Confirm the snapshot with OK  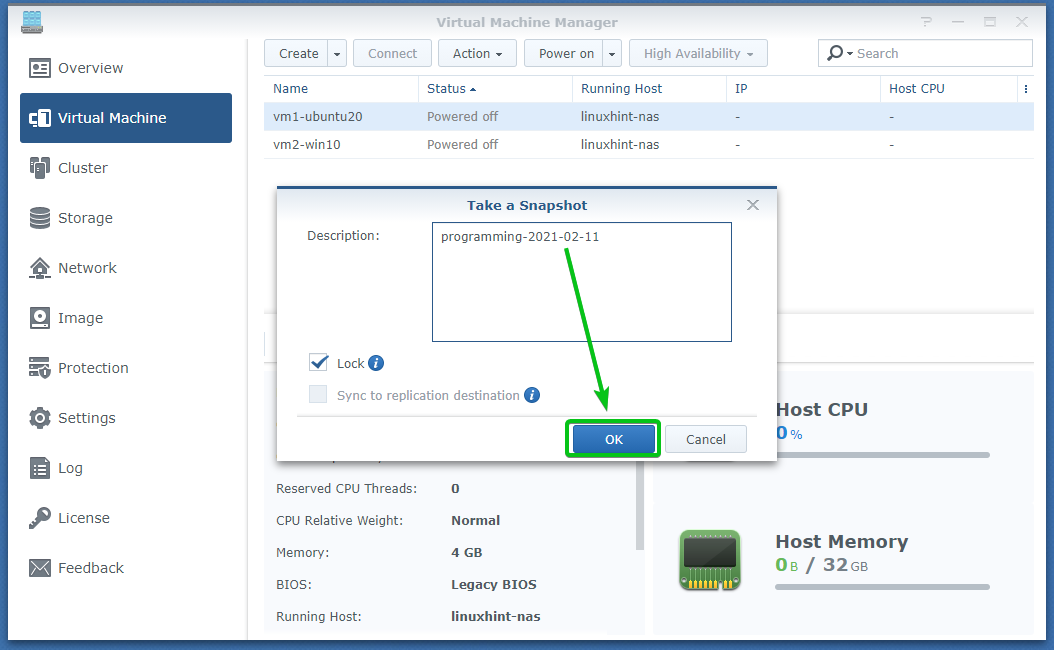point(614,439)
